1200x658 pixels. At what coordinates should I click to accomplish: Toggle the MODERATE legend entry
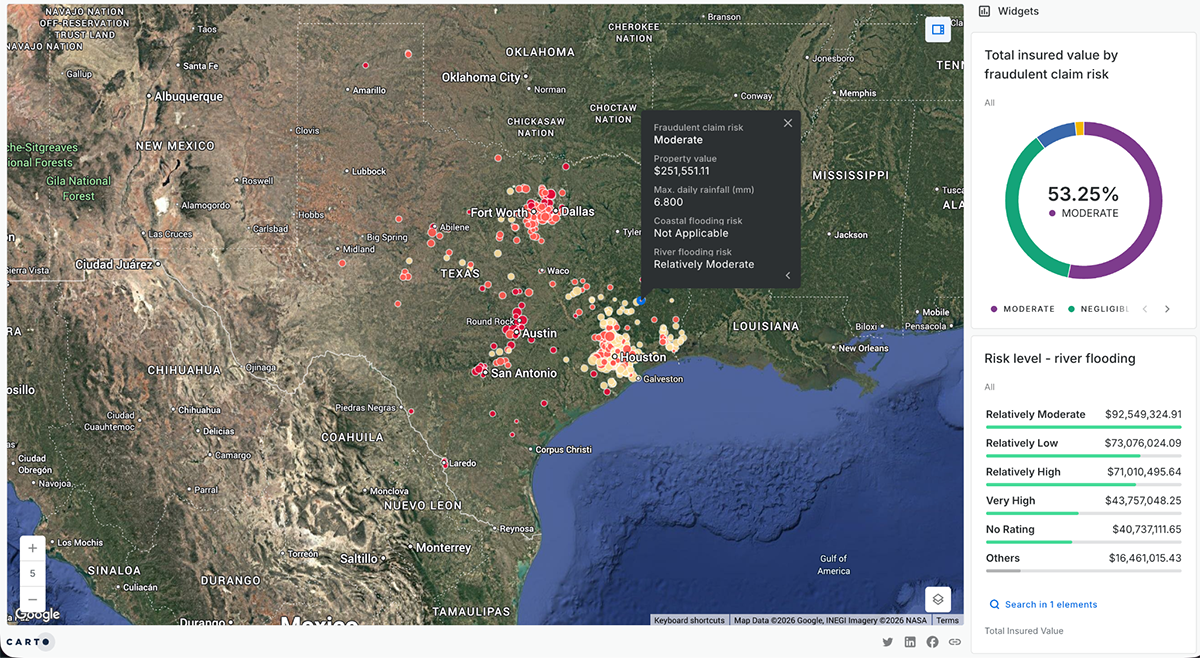1022,309
